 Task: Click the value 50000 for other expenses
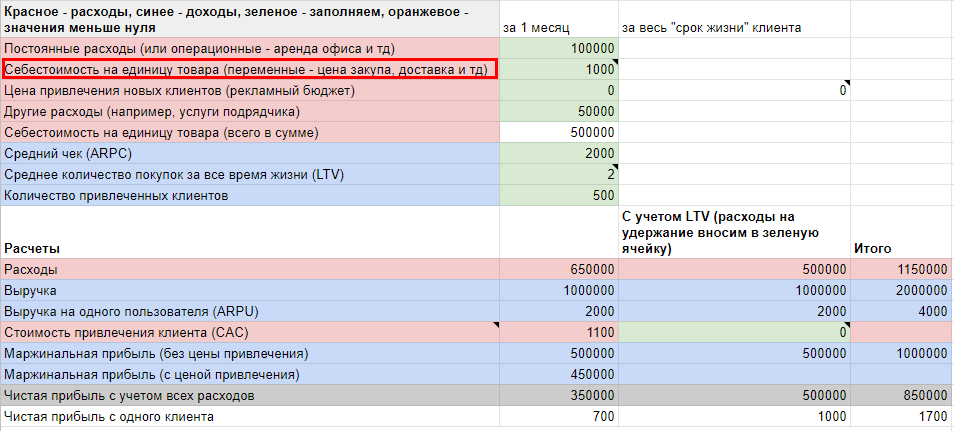(559, 111)
